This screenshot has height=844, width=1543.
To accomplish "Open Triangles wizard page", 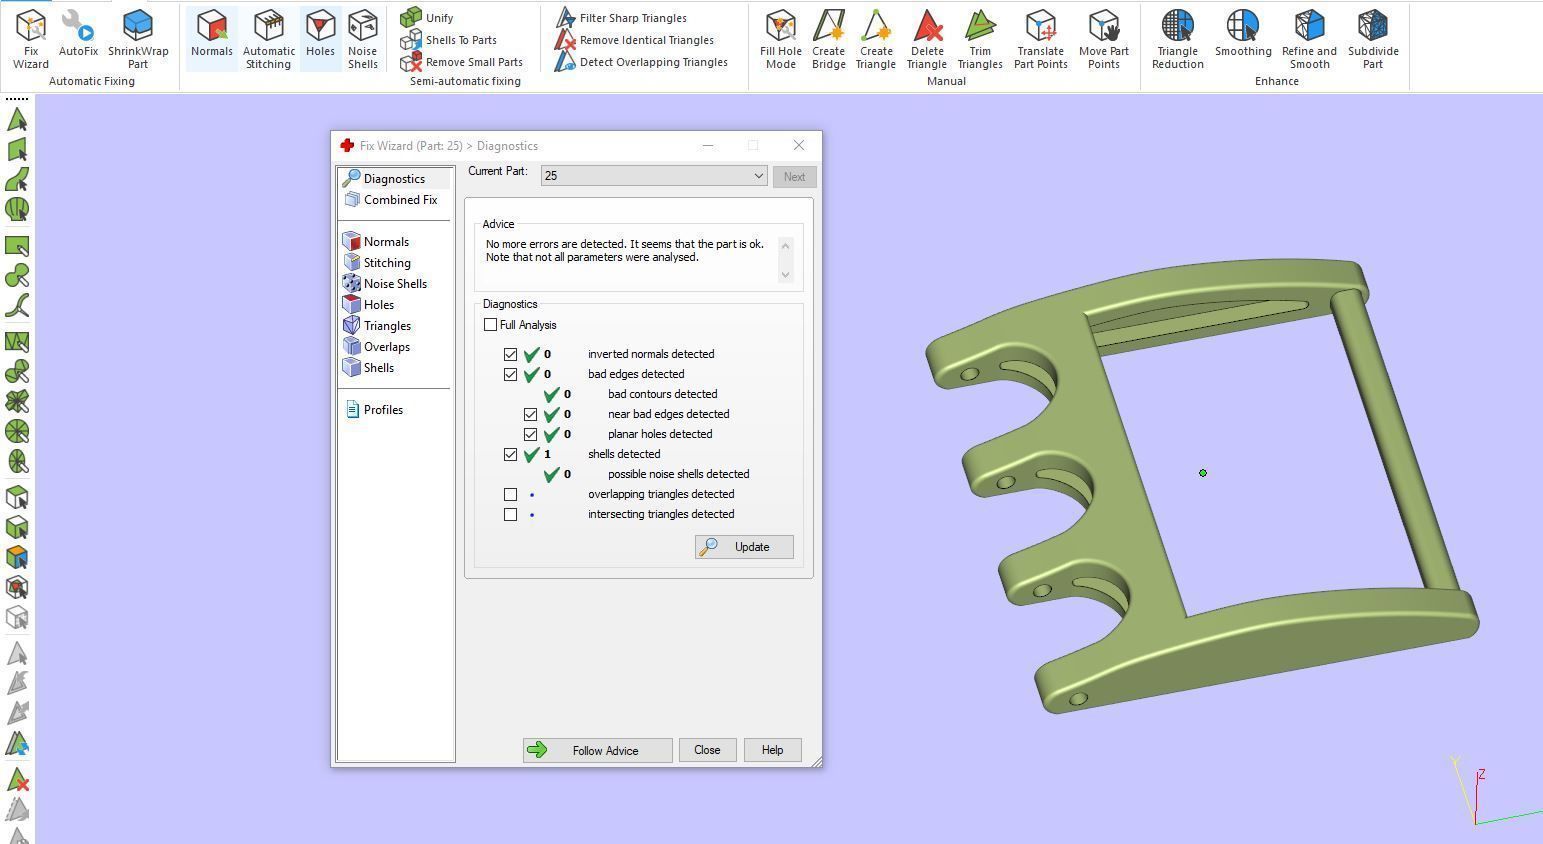I will click(x=387, y=326).
